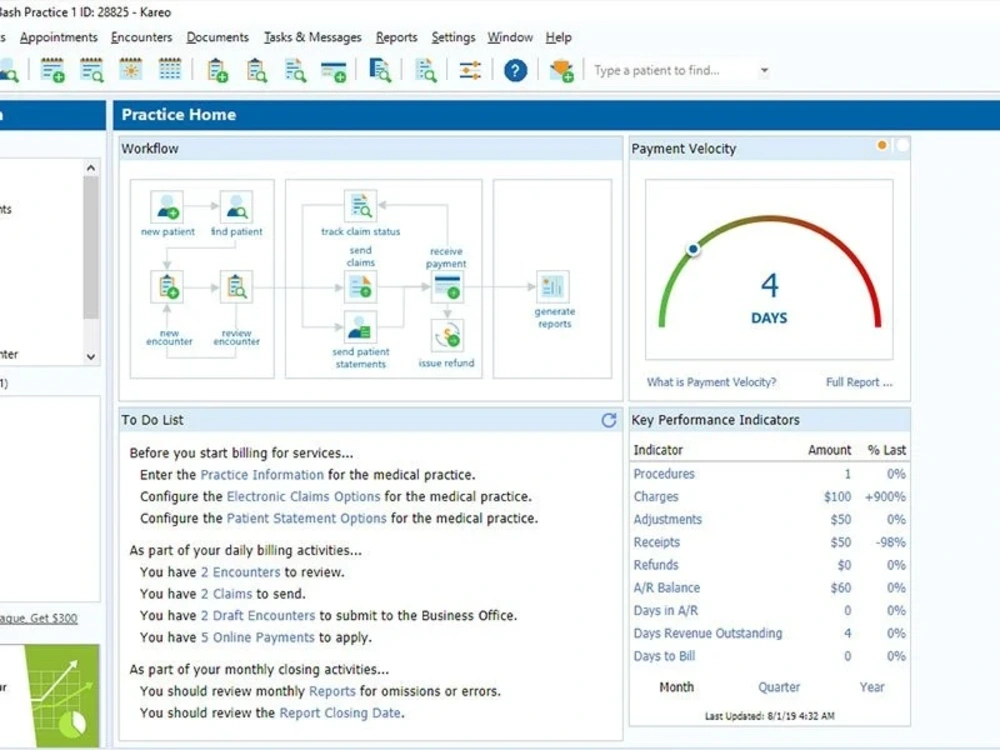
Task: Click the find documents toolbar icon
Action: (x=380, y=70)
